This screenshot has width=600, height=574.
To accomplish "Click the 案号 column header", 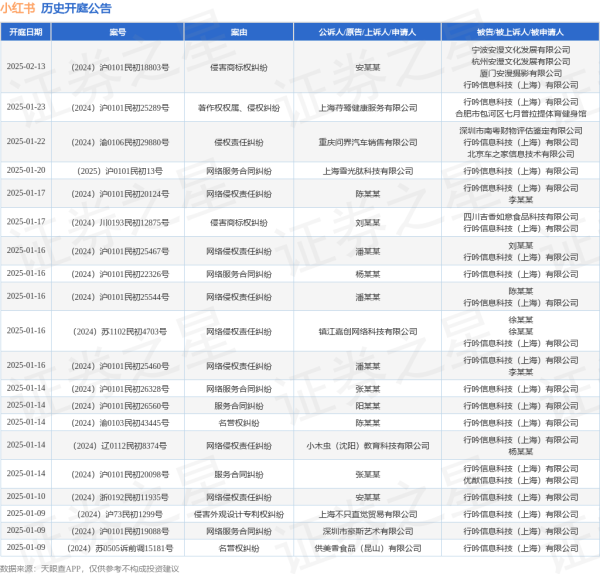I will (x=117, y=32).
